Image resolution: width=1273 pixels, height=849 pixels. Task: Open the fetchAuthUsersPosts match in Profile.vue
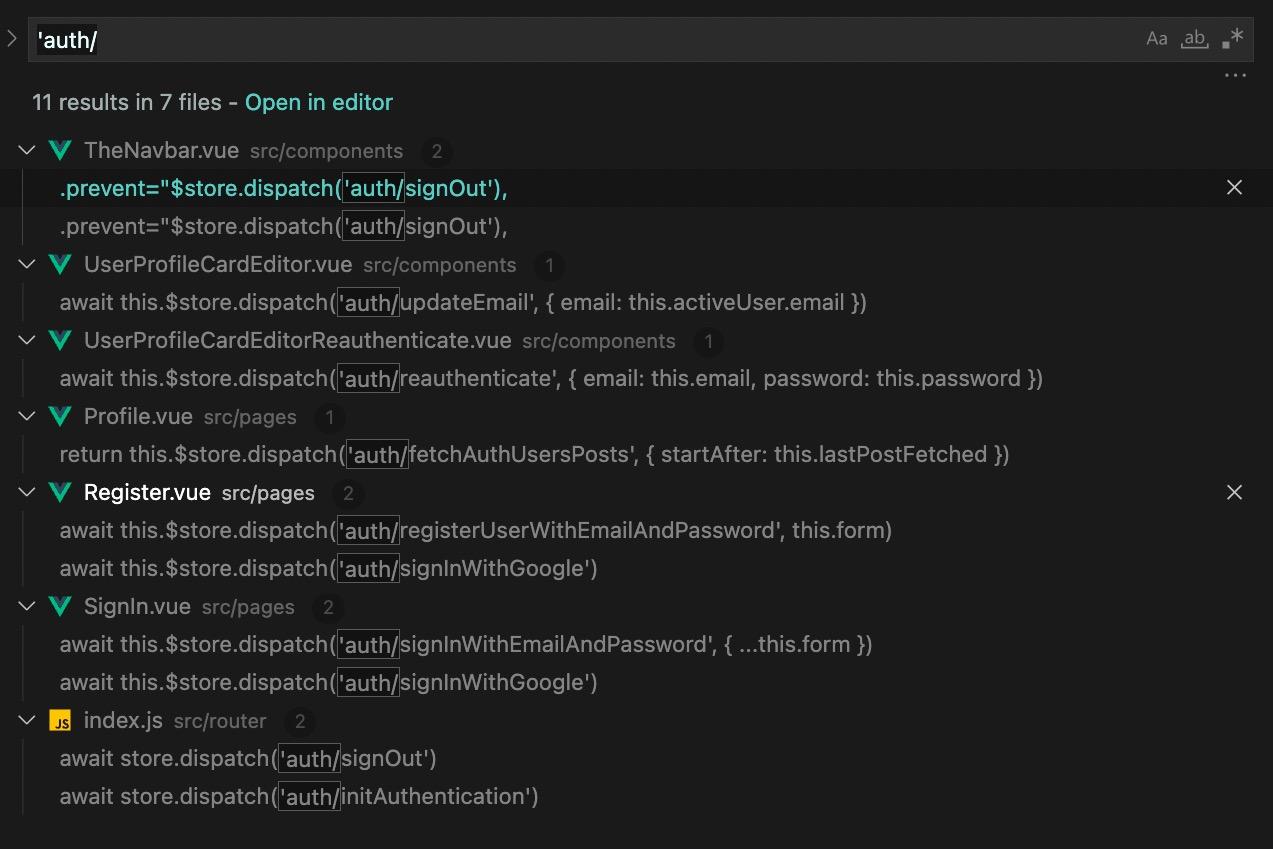534,455
